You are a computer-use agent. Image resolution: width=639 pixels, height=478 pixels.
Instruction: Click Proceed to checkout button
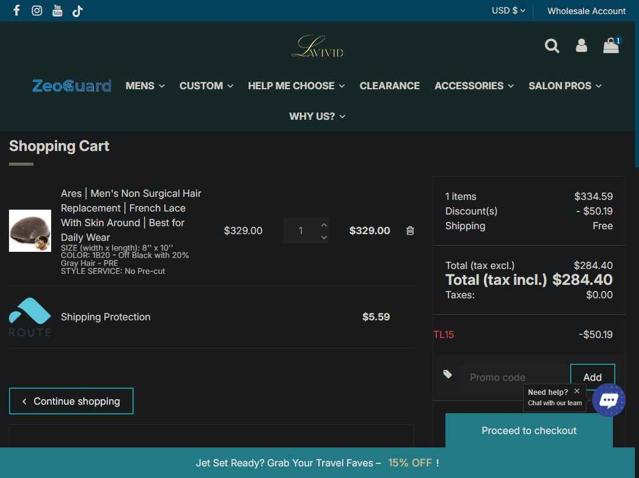tap(529, 430)
